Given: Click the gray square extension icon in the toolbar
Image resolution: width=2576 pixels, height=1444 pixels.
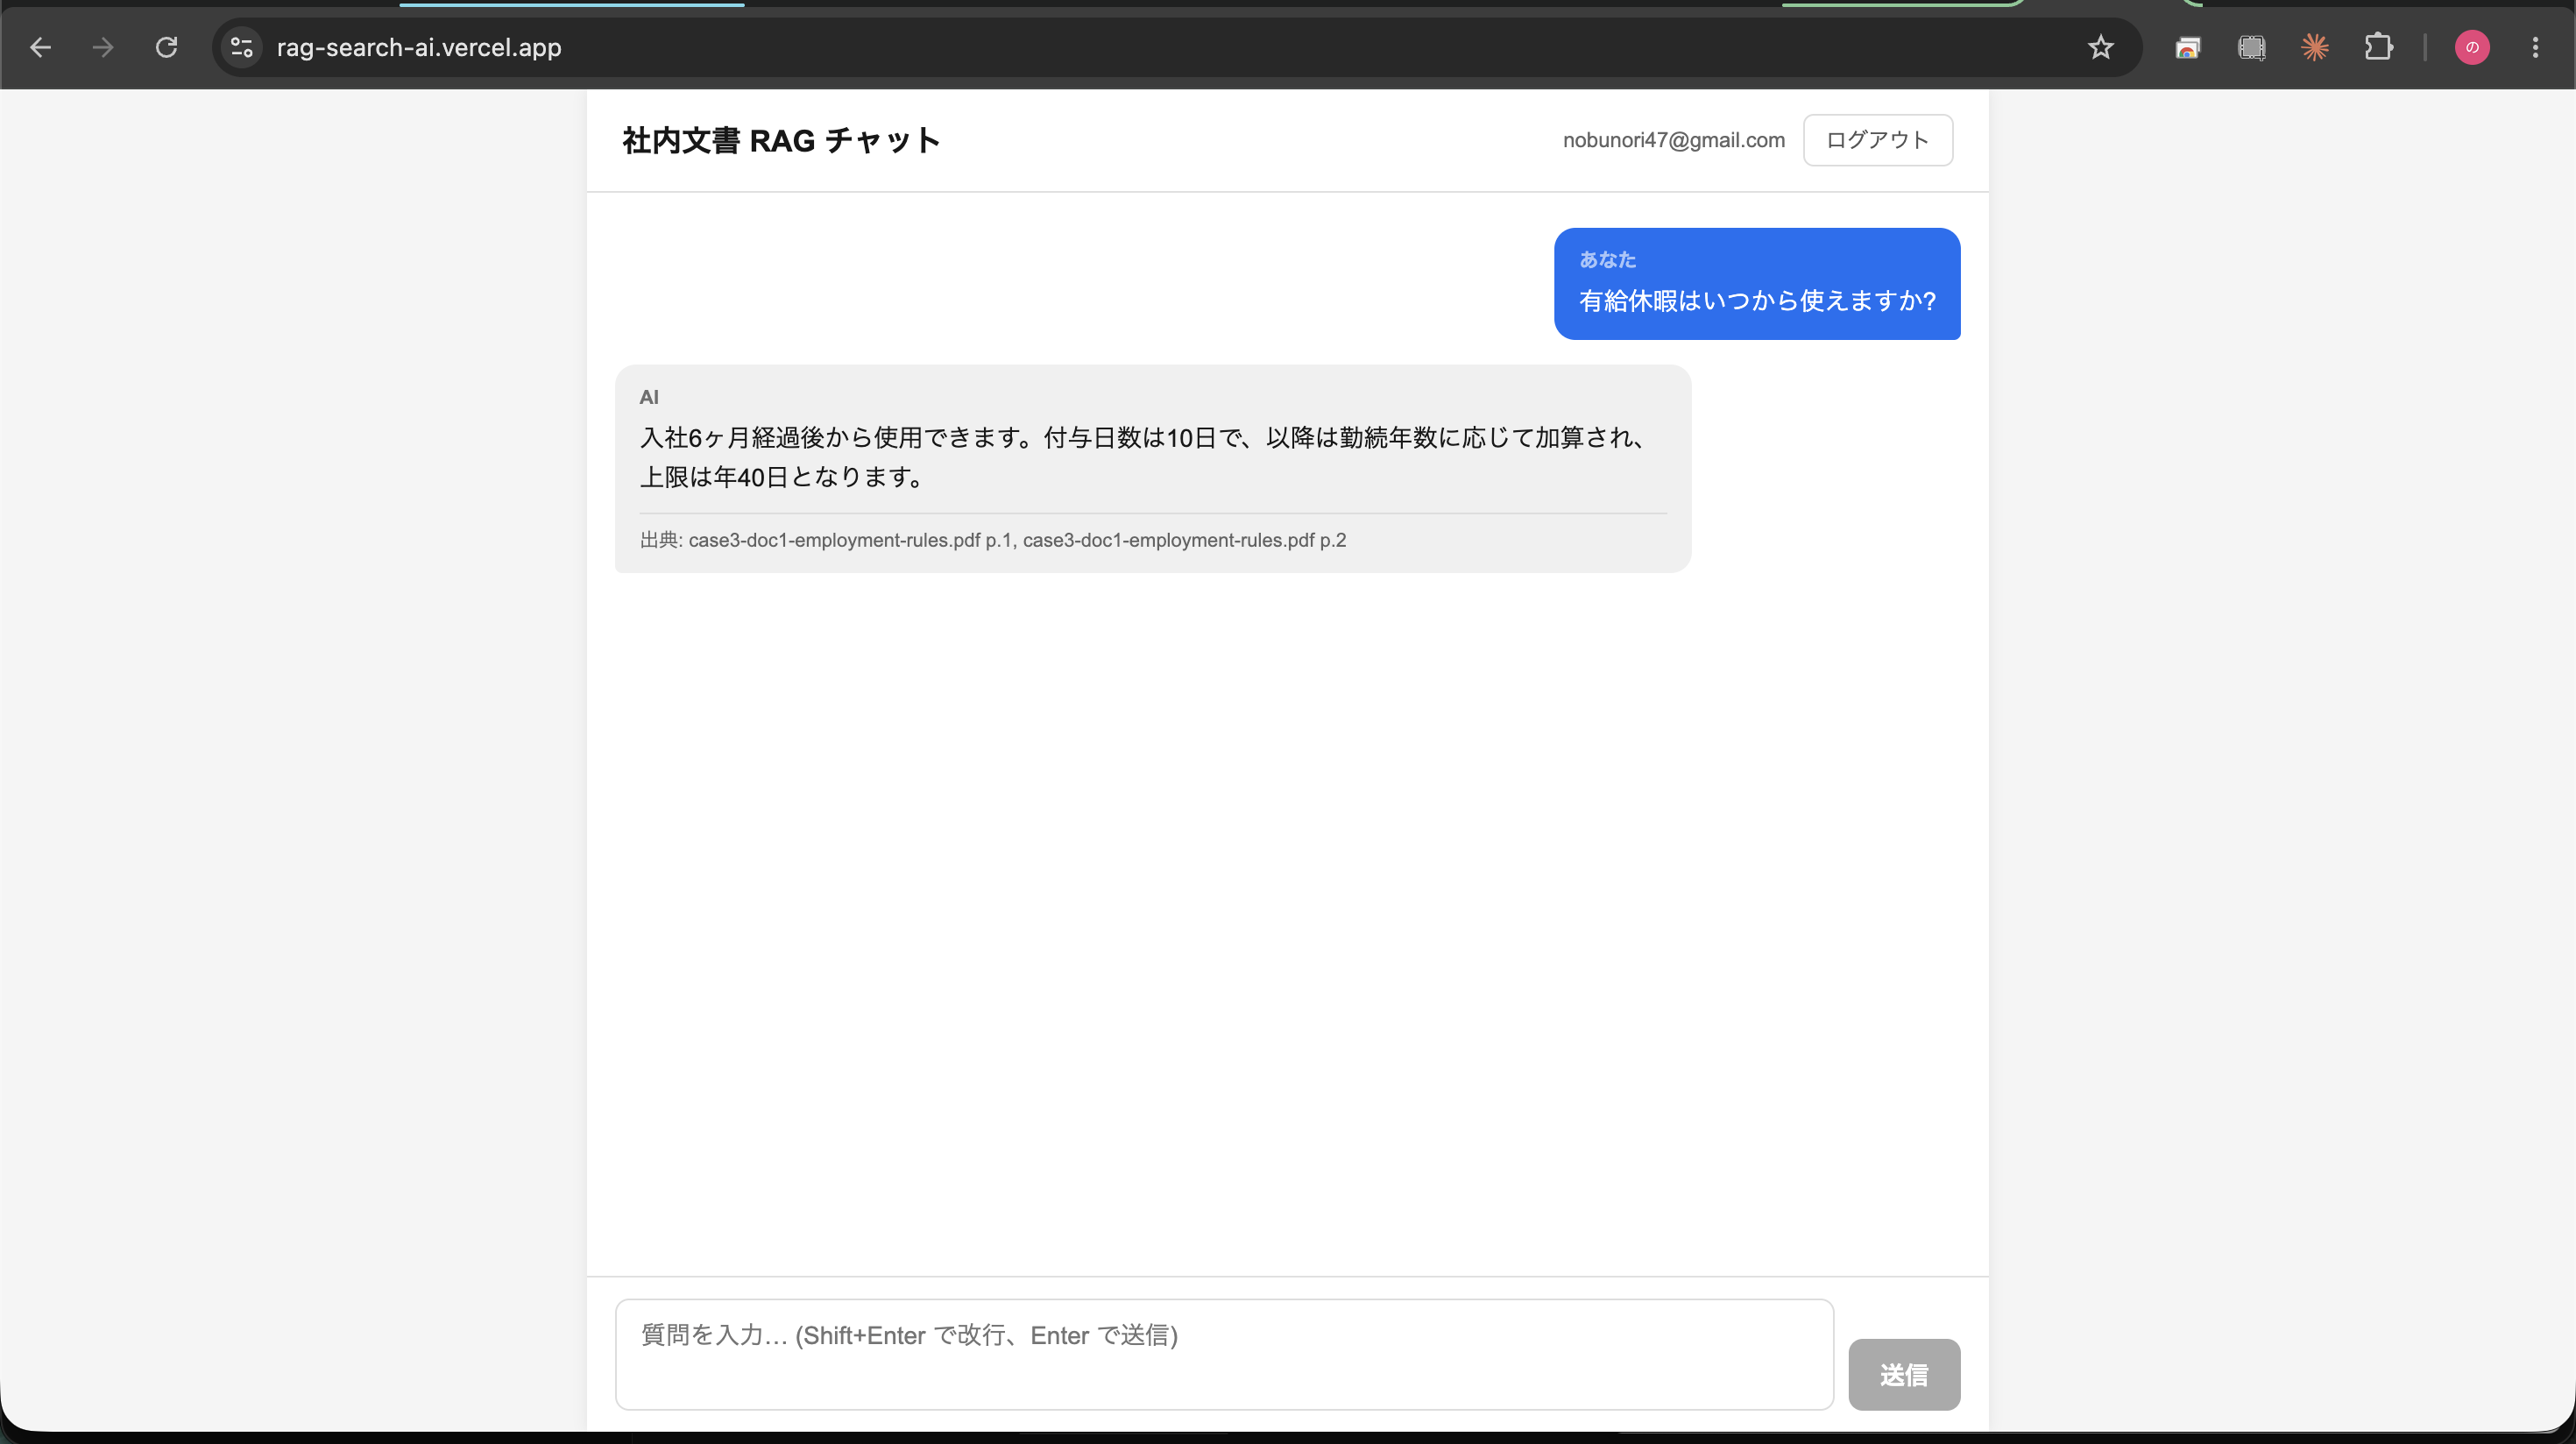Looking at the screenshot, I should (2251, 47).
